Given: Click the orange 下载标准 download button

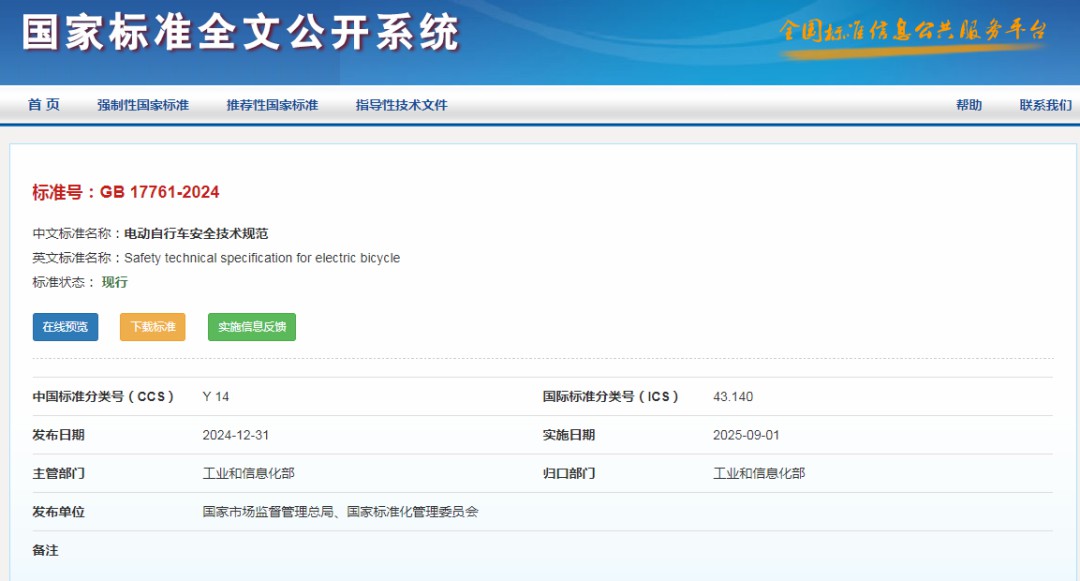Looking at the screenshot, I should click(x=152, y=326).
